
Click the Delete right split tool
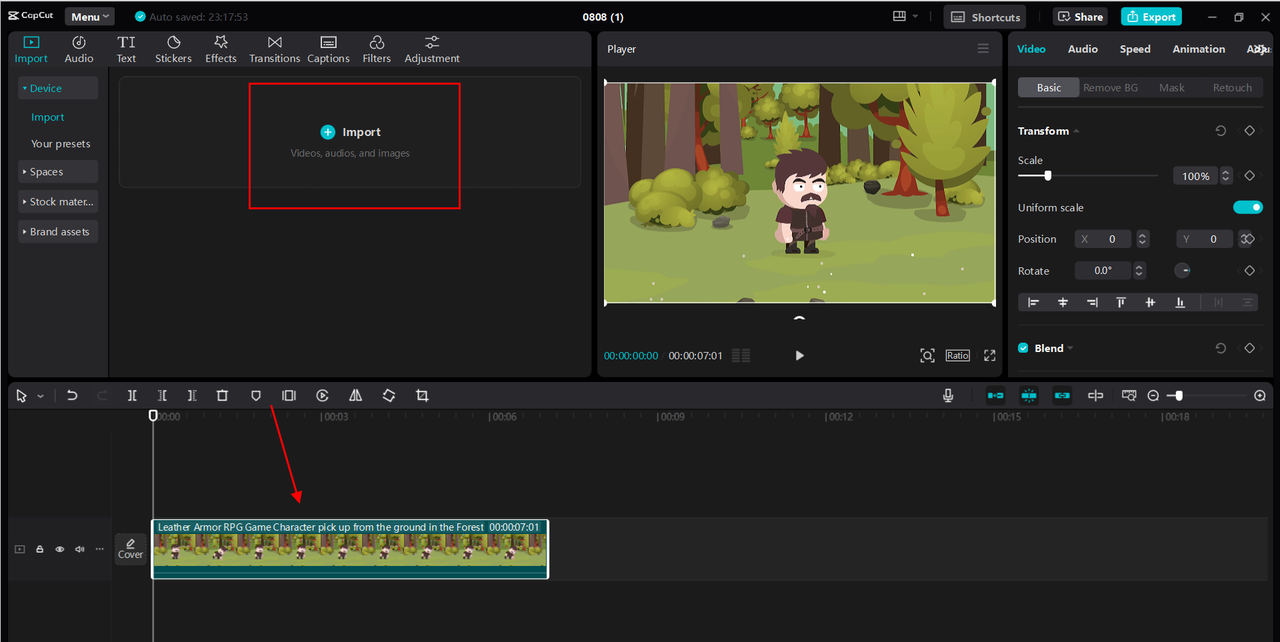pos(192,396)
